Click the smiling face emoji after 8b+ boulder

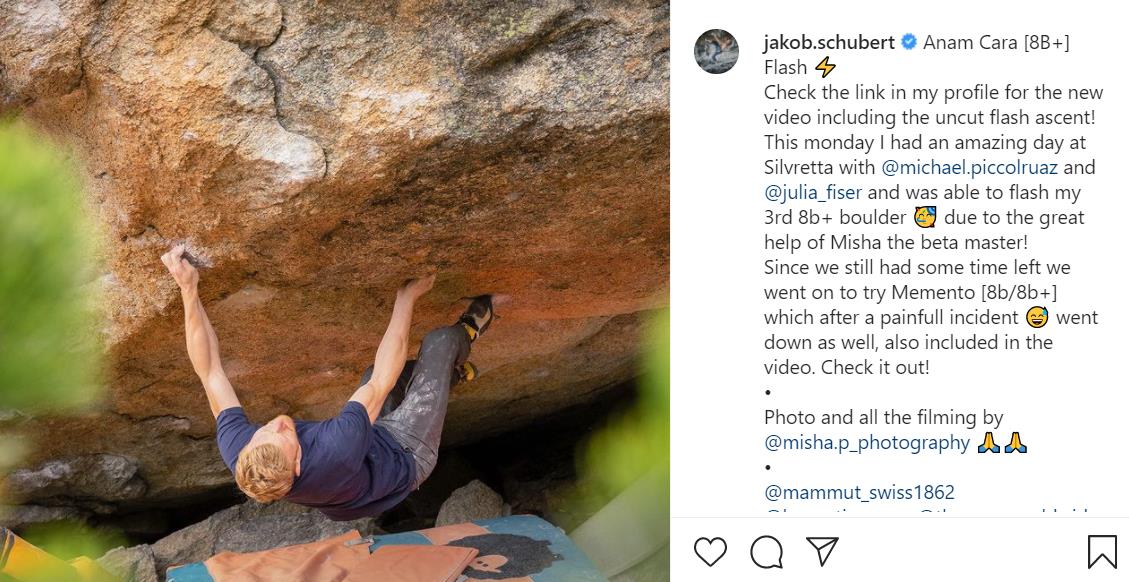point(925,218)
